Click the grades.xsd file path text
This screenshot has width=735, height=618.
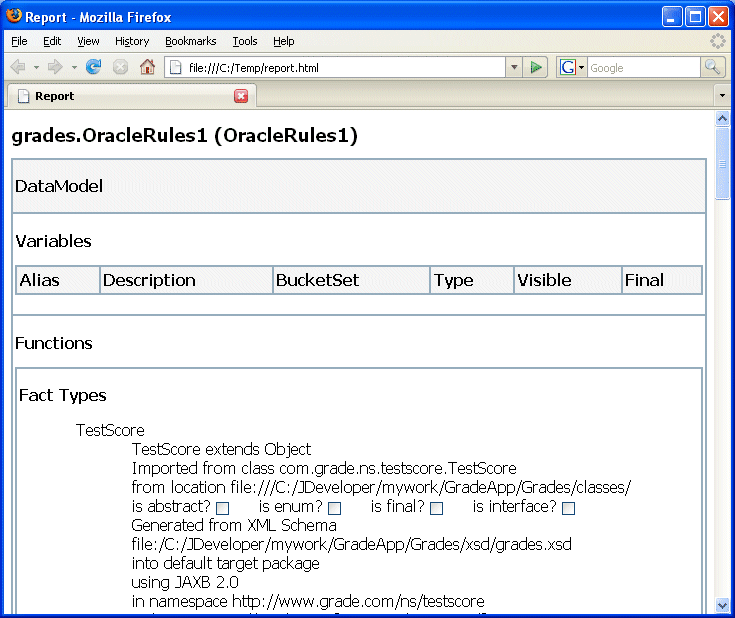[352, 544]
